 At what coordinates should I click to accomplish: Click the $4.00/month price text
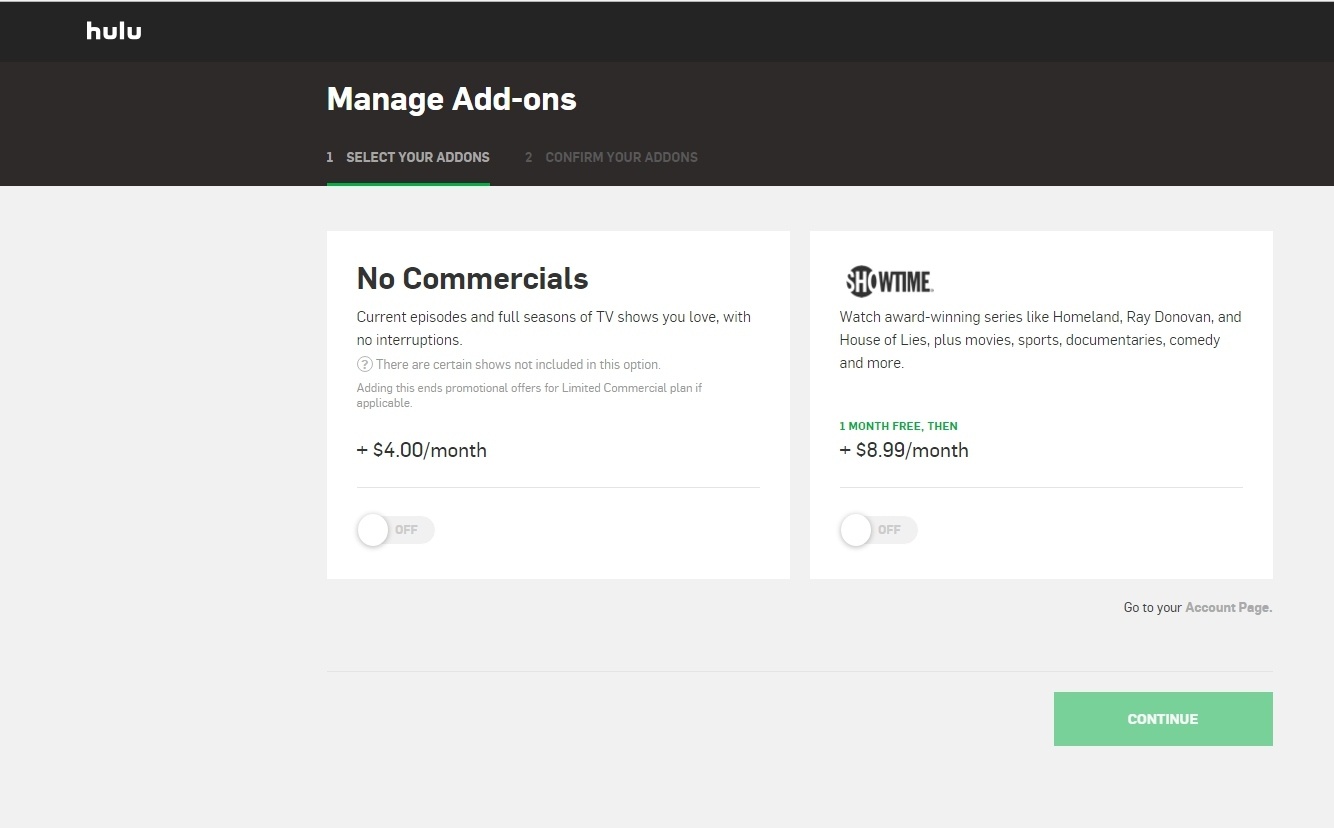pyautogui.click(x=422, y=450)
